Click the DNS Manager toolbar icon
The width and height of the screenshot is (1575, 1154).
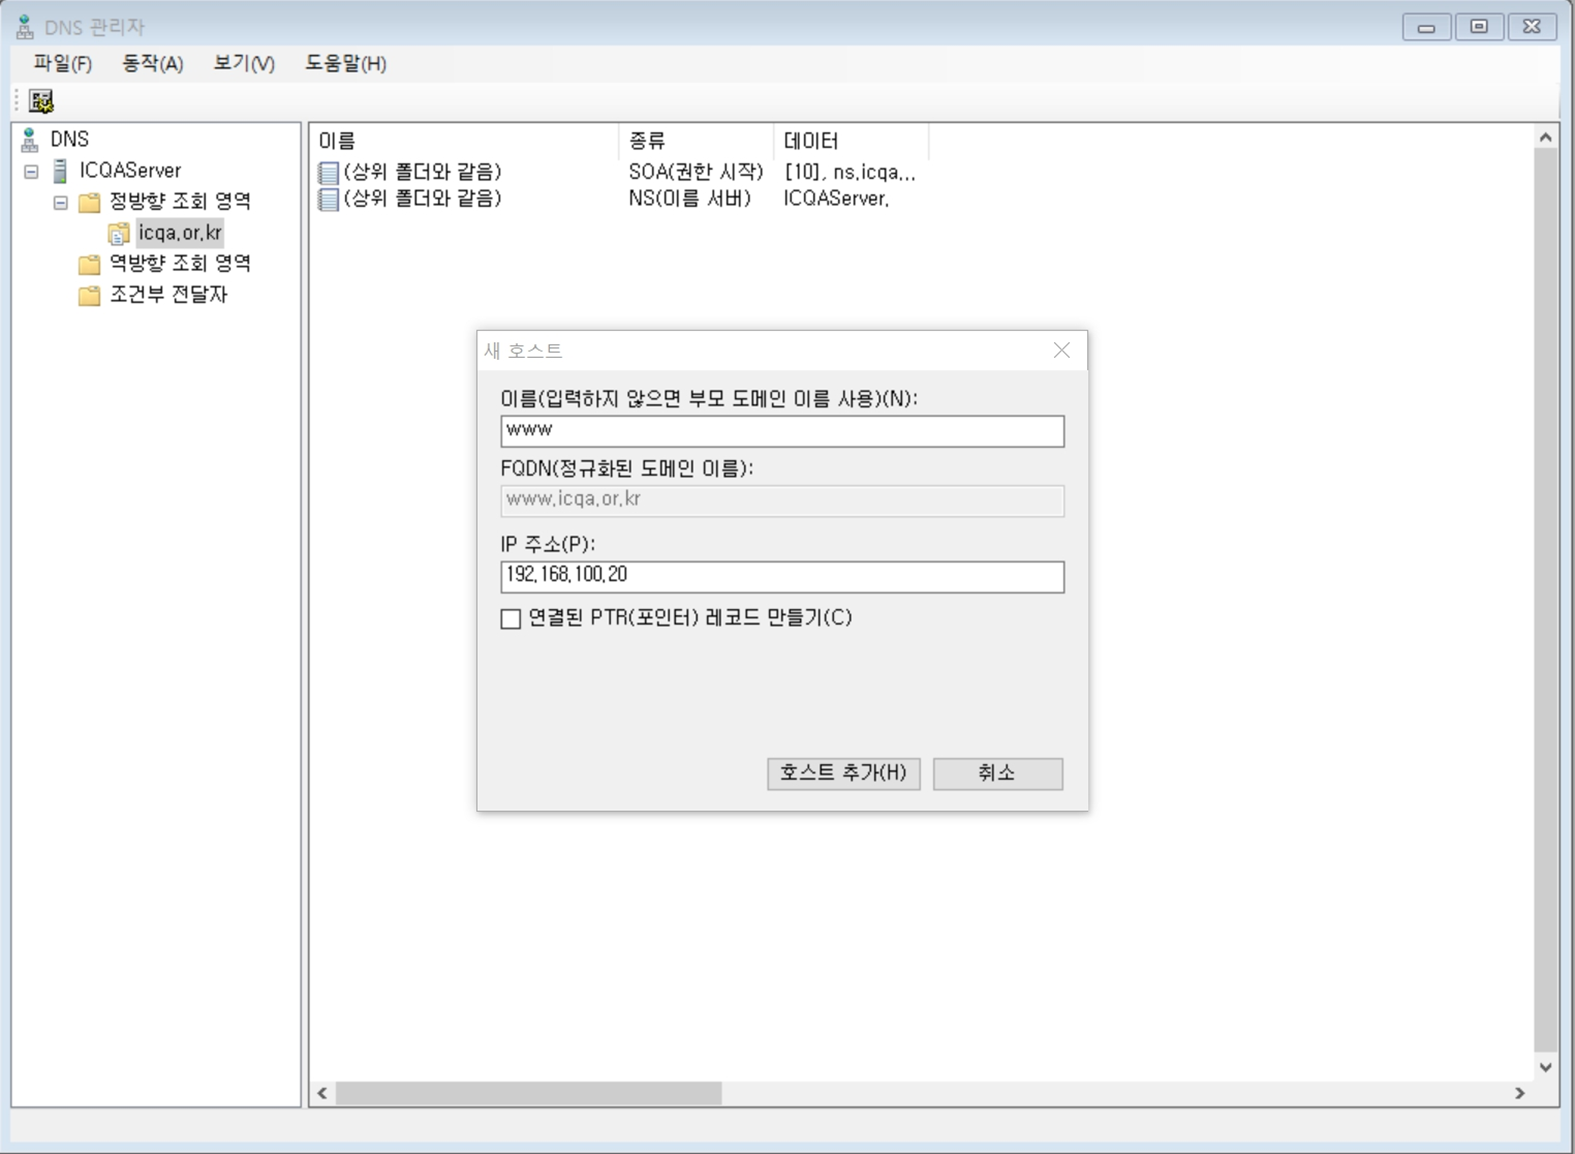point(41,101)
